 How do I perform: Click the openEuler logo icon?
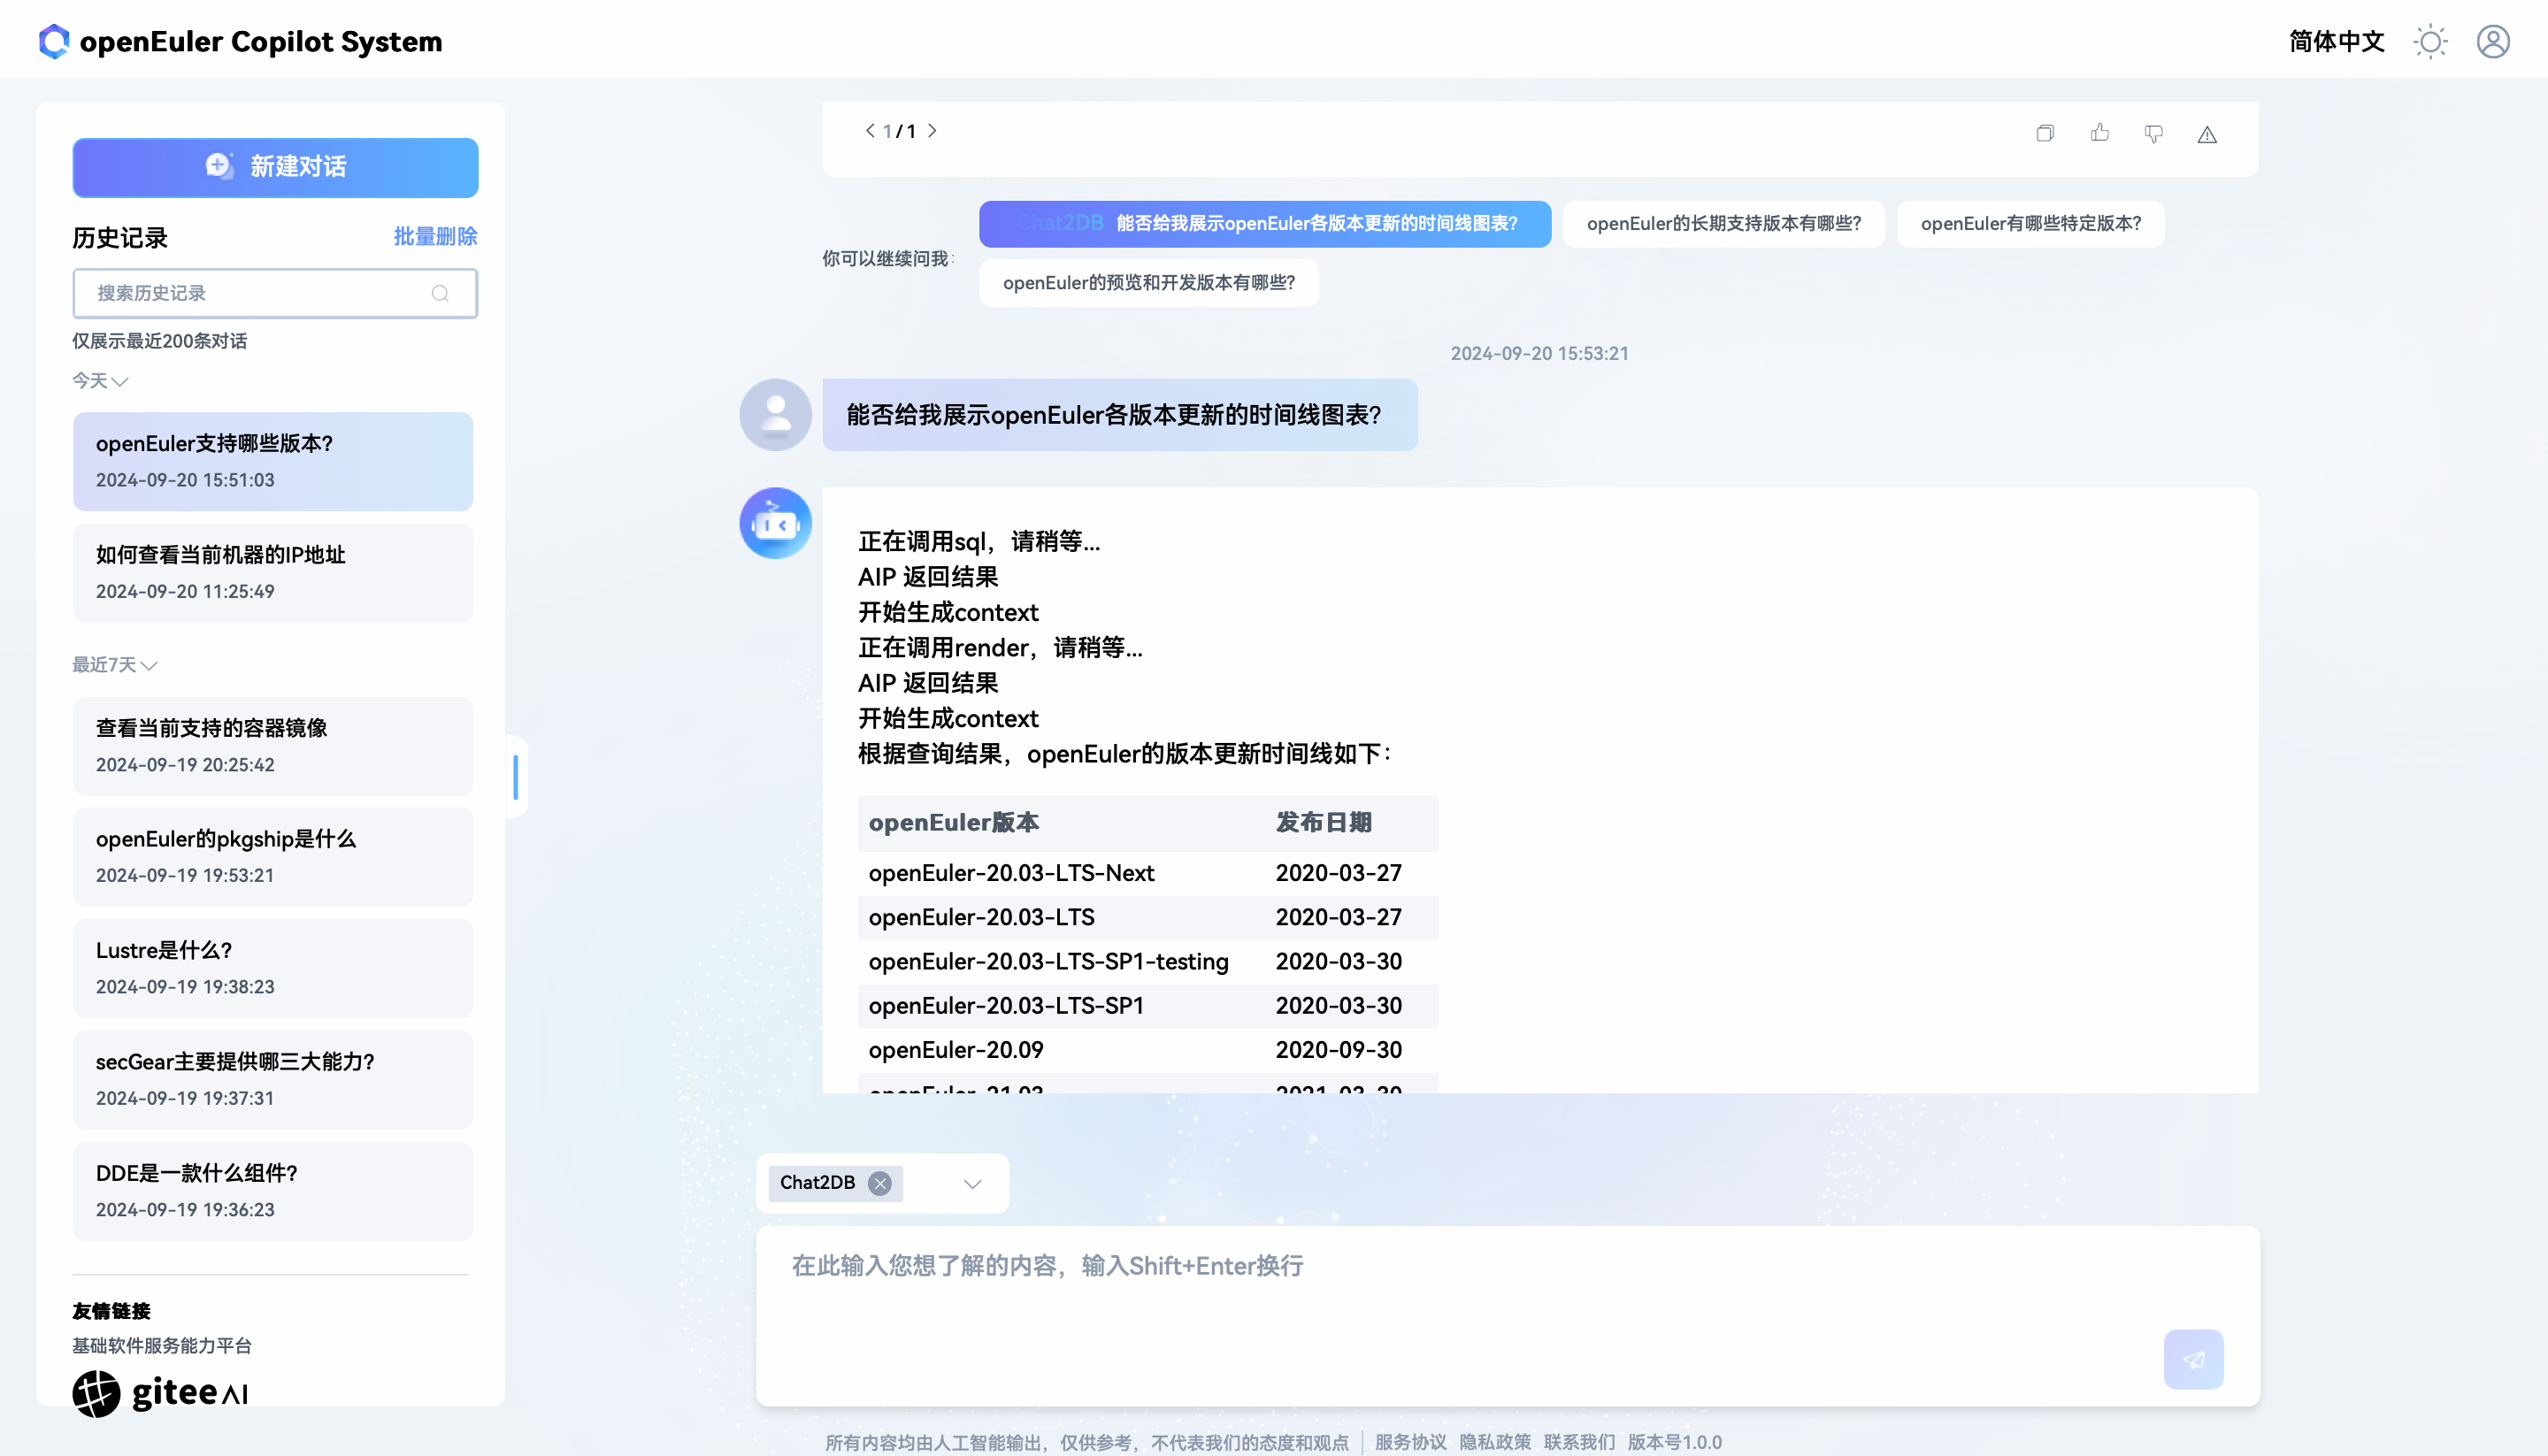(x=54, y=41)
